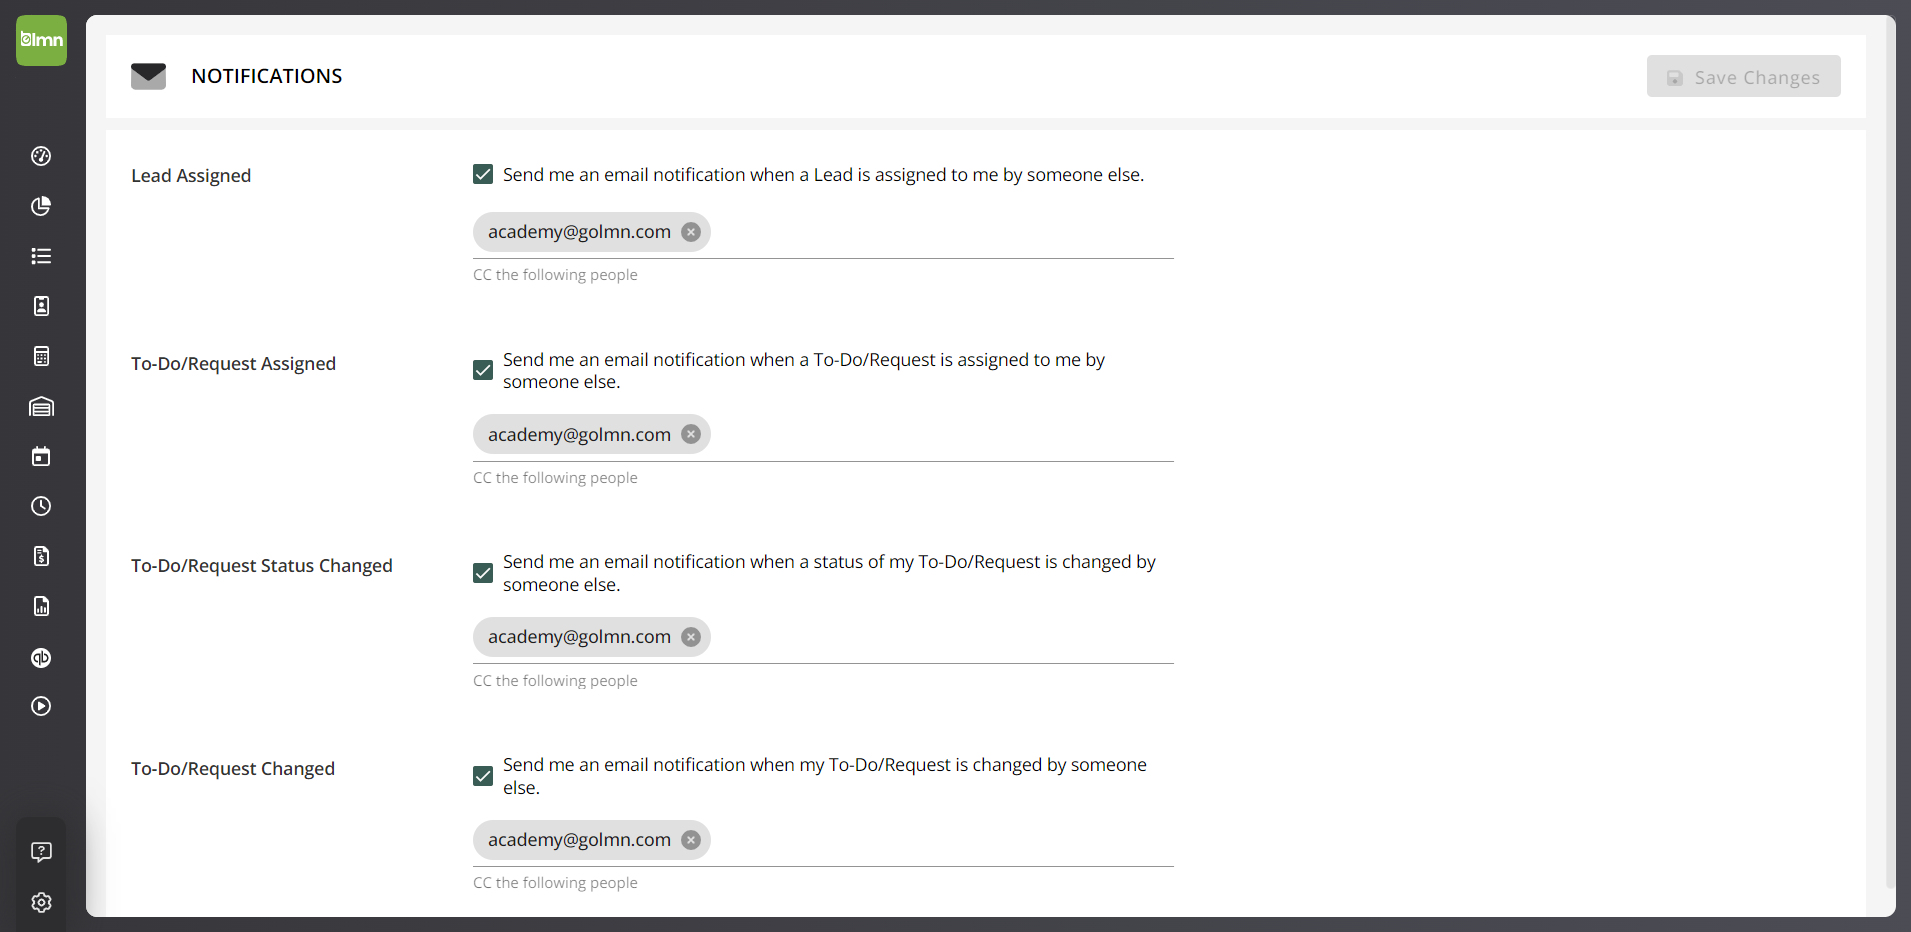This screenshot has width=1911, height=932.
Task: Open the QuickBooks icon in sidebar
Action: (x=41, y=657)
